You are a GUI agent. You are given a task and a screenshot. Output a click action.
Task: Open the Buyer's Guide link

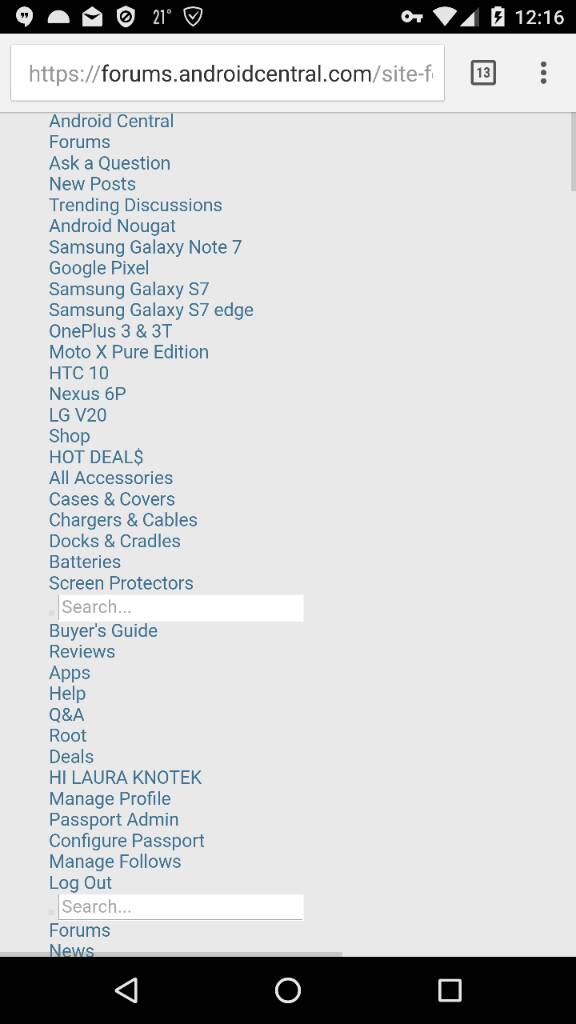click(x=103, y=631)
